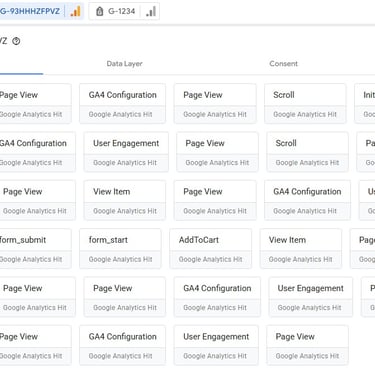Open the help question mark icon
Screen dimensions: 375x375
[16, 41]
